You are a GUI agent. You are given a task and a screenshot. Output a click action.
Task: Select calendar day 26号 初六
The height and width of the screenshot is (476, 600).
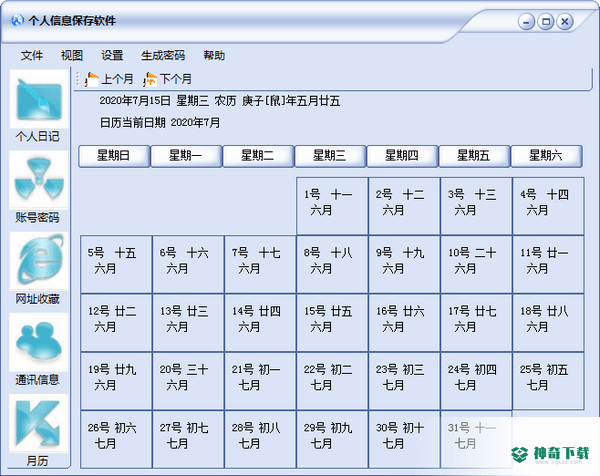point(116,439)
